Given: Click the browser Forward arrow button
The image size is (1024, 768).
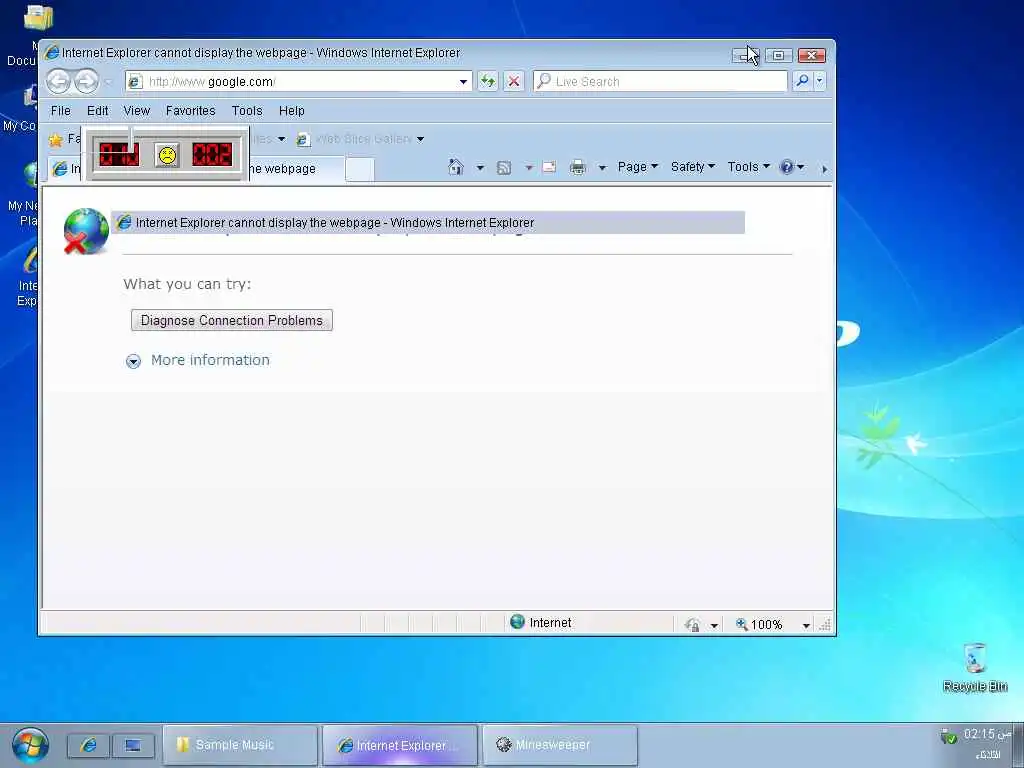Looking at the screenshot, I should (x=86, y=82).
